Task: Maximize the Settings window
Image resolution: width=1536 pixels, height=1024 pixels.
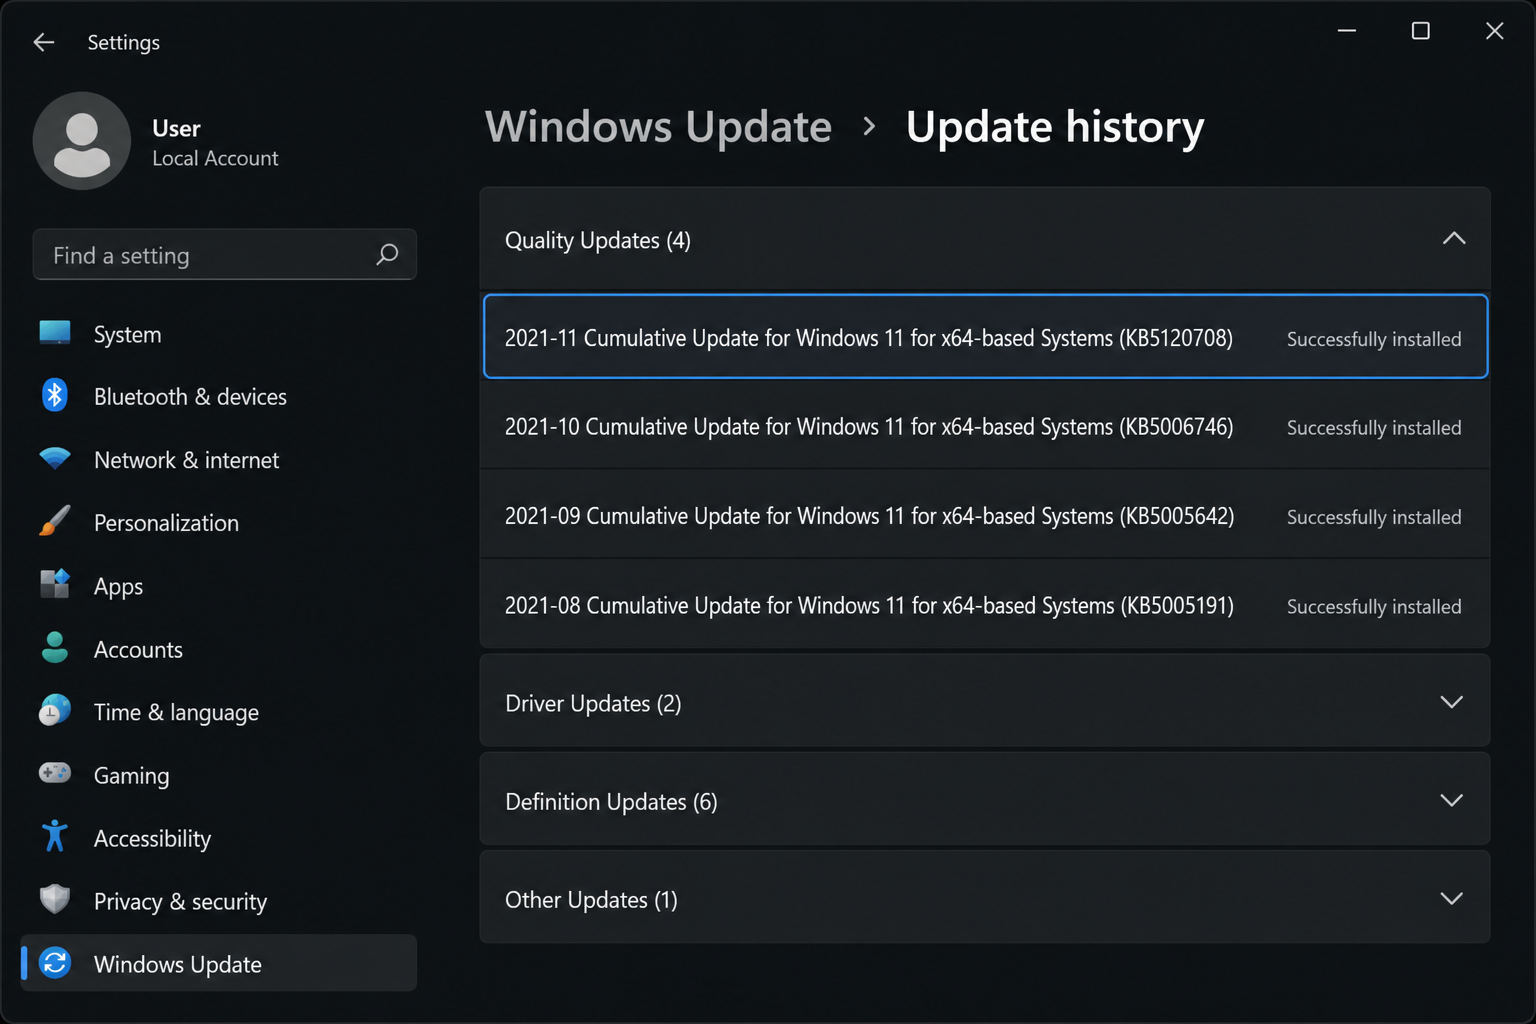Action: (x=1420, y=31)
